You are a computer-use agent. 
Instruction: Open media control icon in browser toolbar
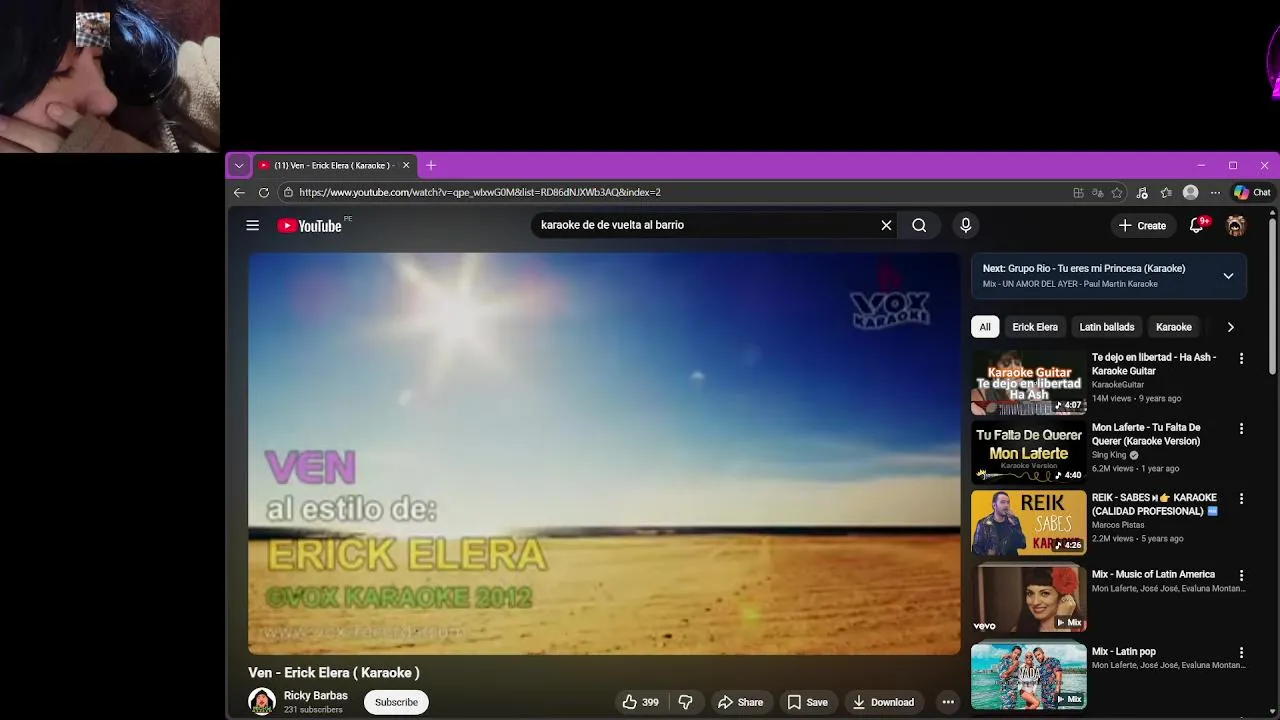[x=1142, y=192]
